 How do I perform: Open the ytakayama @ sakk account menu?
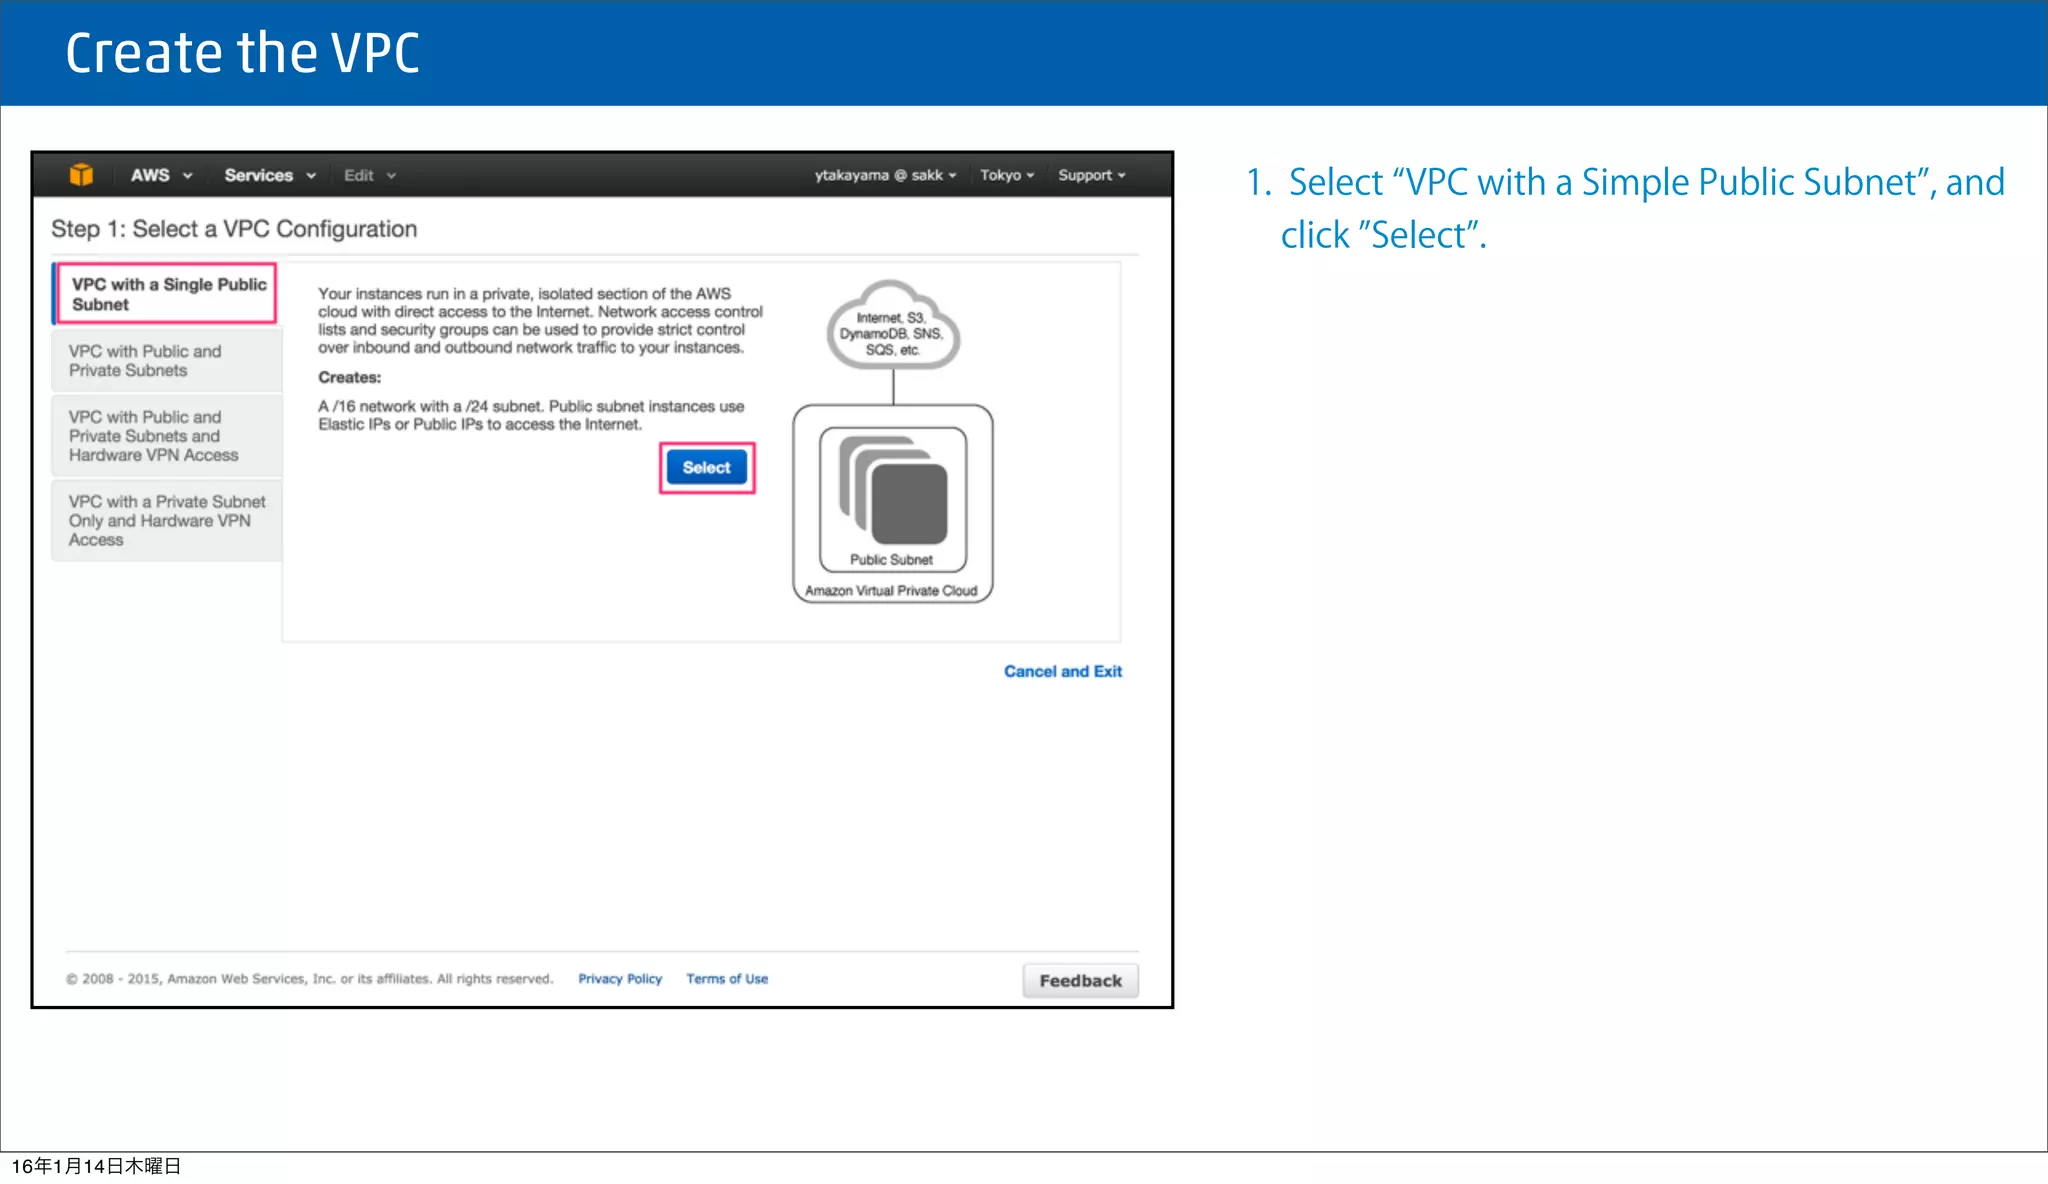[x=885, y=175]
